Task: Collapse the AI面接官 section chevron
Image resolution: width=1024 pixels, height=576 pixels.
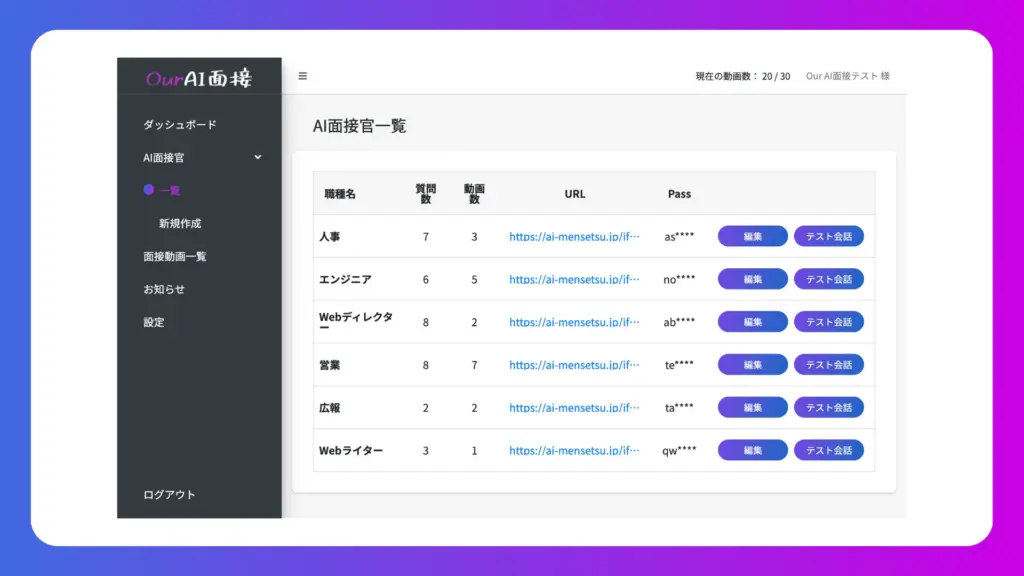Action: (258, 157)
